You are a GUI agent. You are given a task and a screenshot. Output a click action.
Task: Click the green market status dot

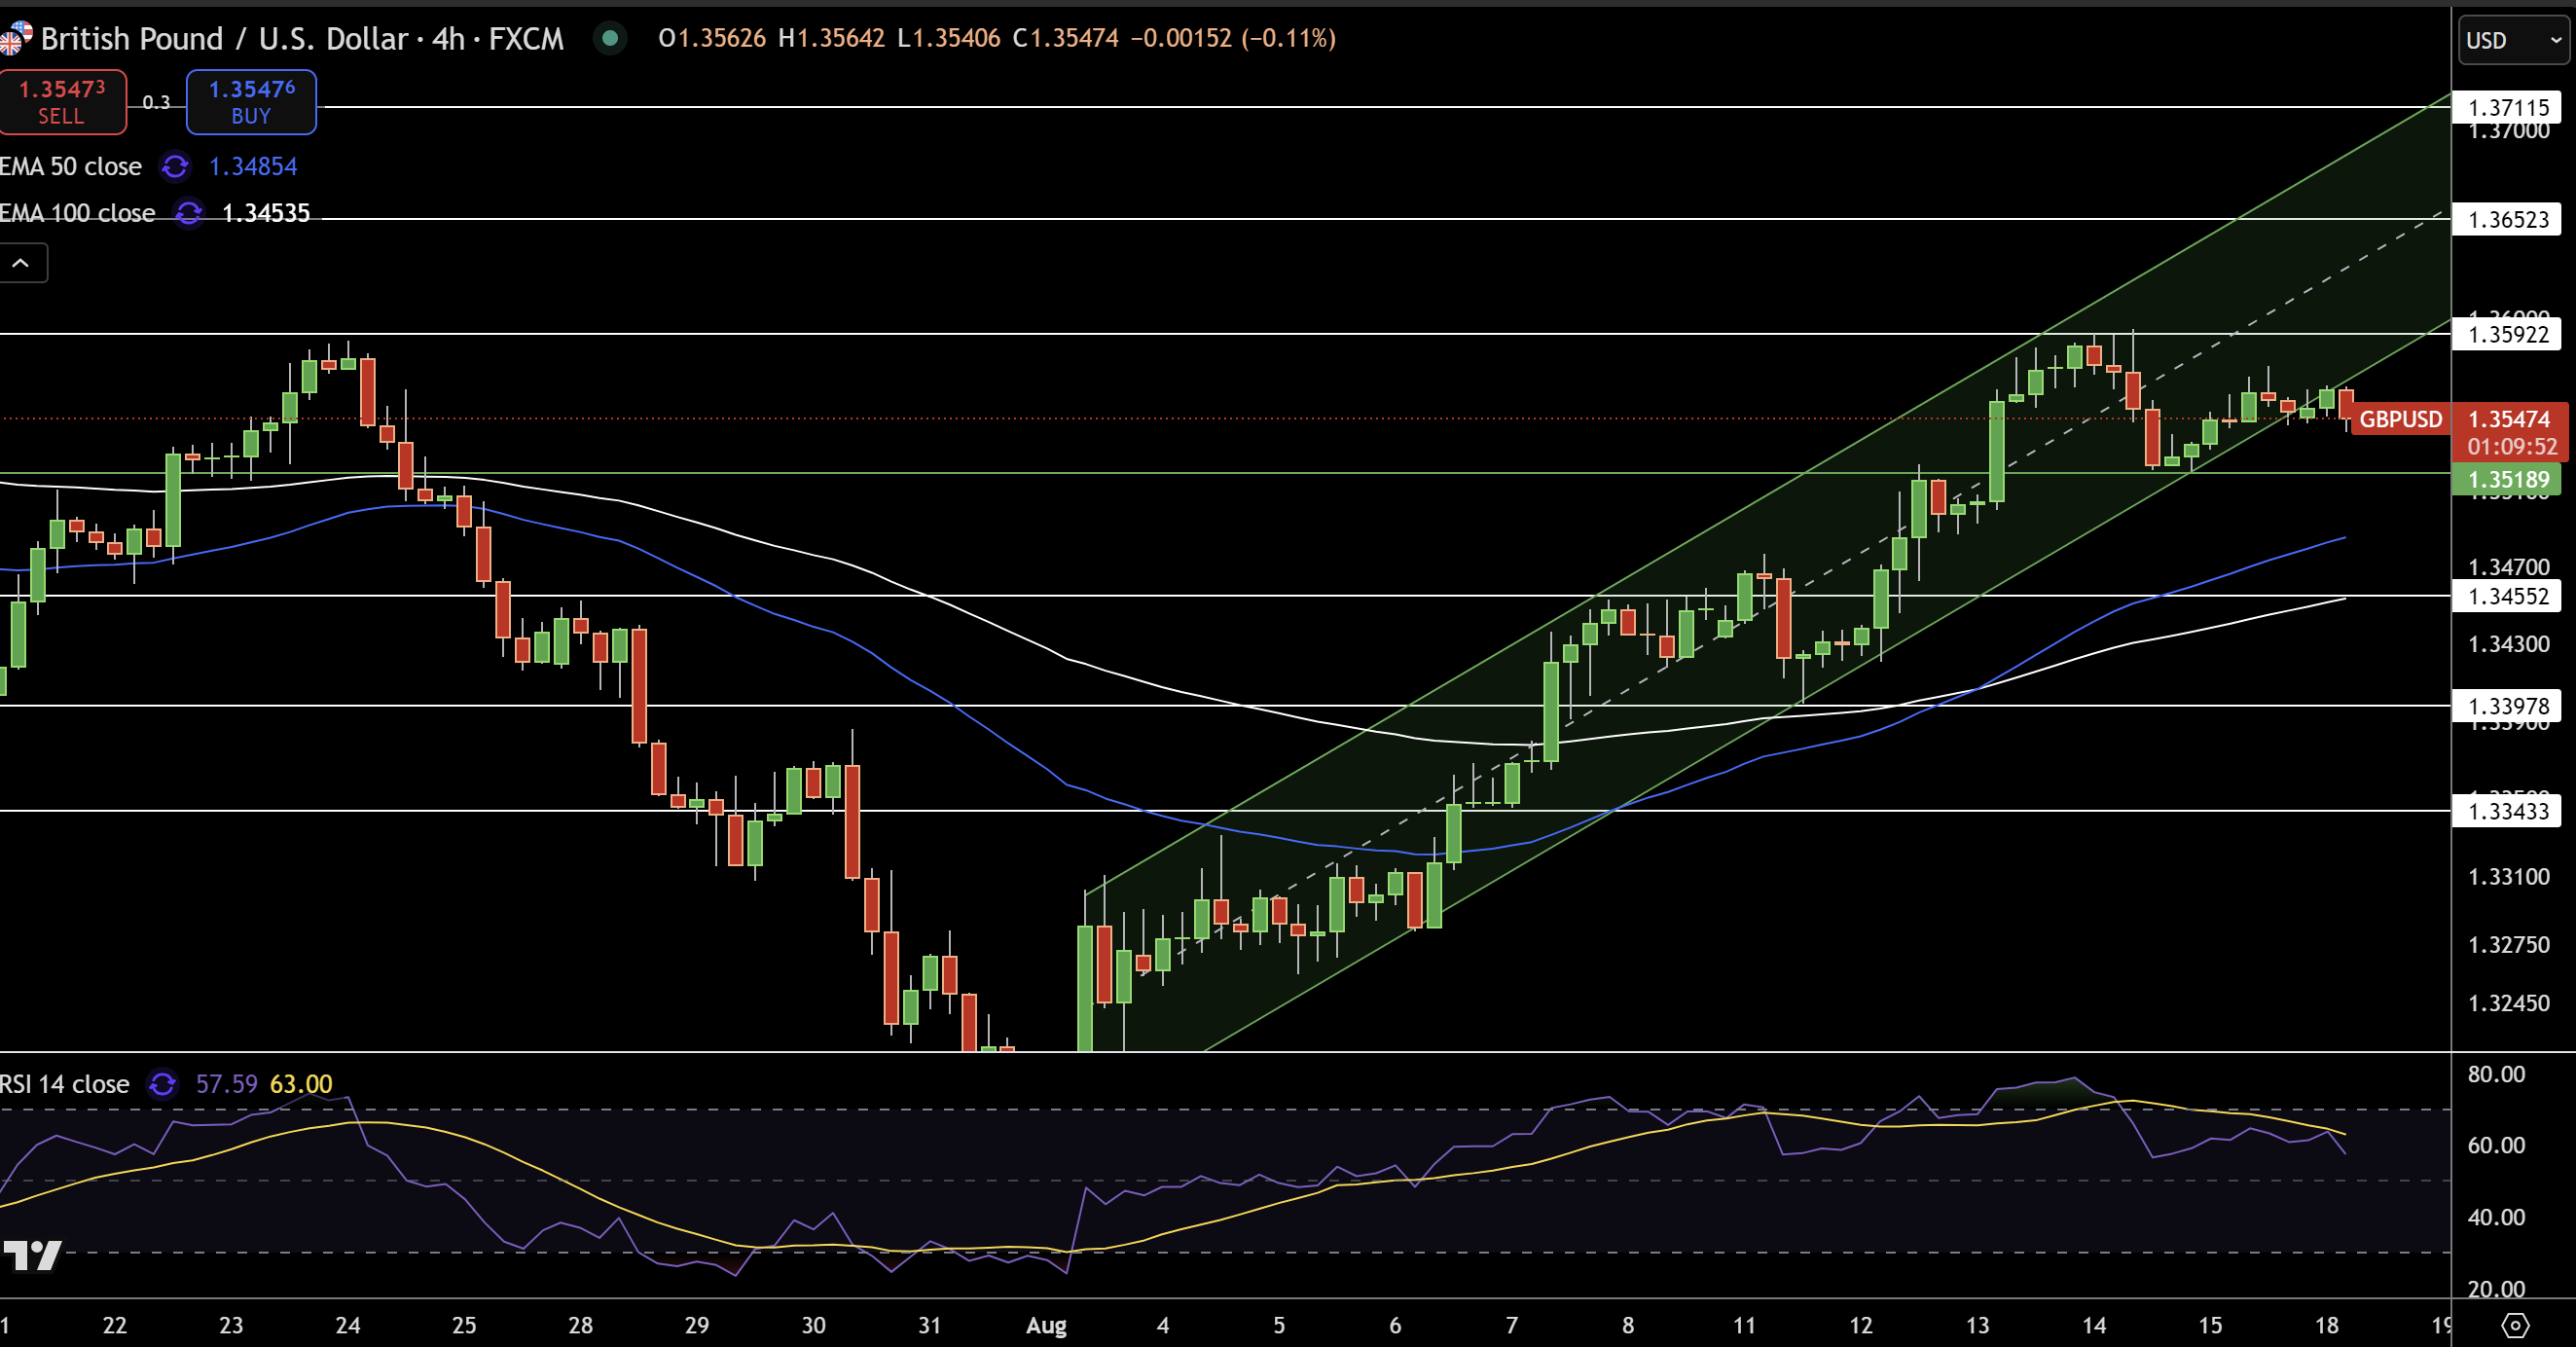(x=610, y=38)
